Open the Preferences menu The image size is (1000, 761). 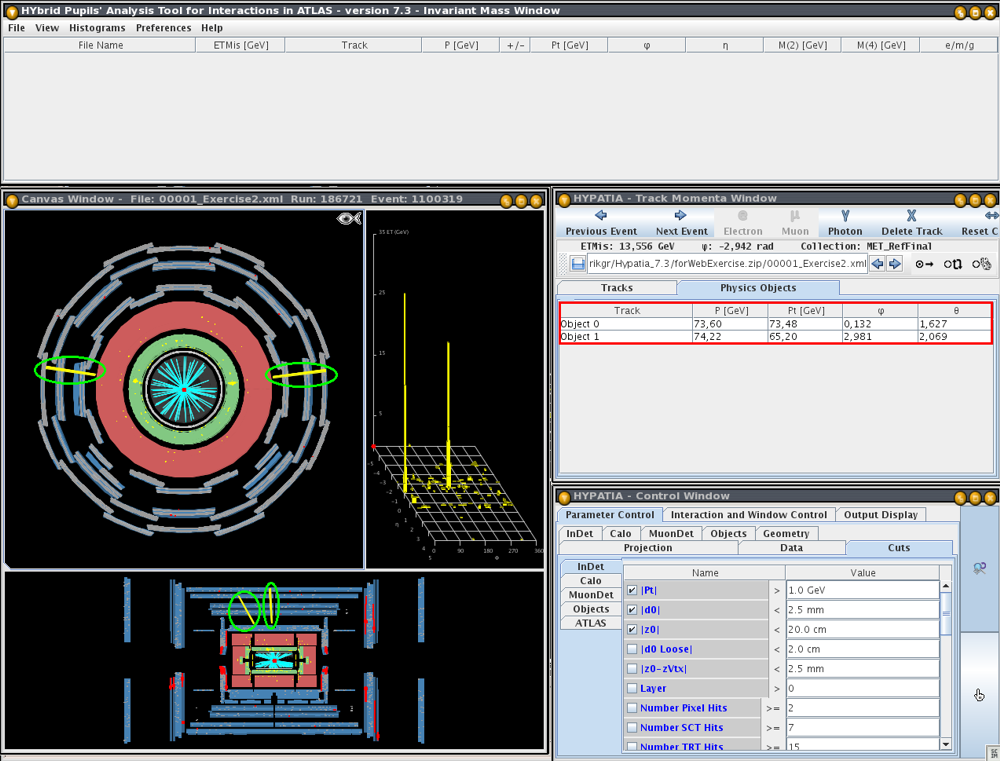point(163,28)
